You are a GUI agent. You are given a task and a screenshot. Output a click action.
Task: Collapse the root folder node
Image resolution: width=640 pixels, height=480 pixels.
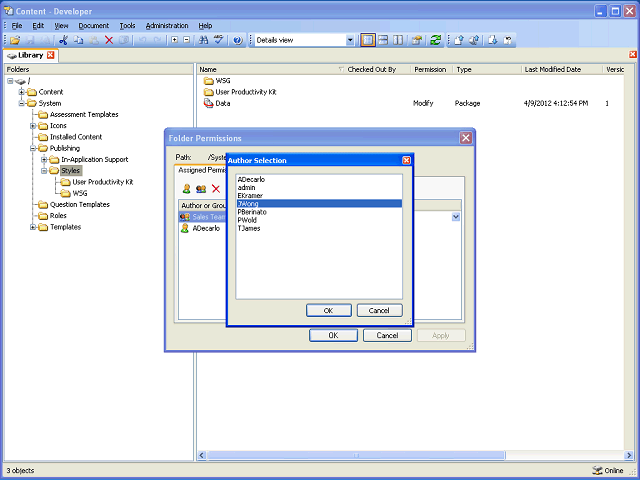coord(10,81)
